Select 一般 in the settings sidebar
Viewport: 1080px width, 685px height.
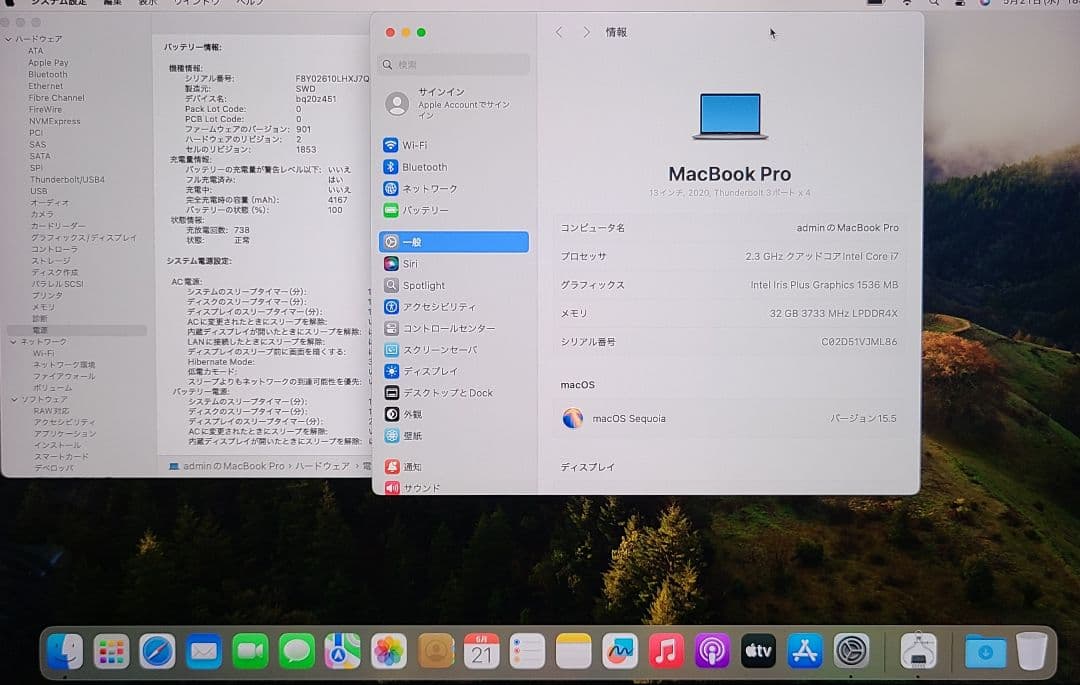pyautogui.click(x=453, y=242)
